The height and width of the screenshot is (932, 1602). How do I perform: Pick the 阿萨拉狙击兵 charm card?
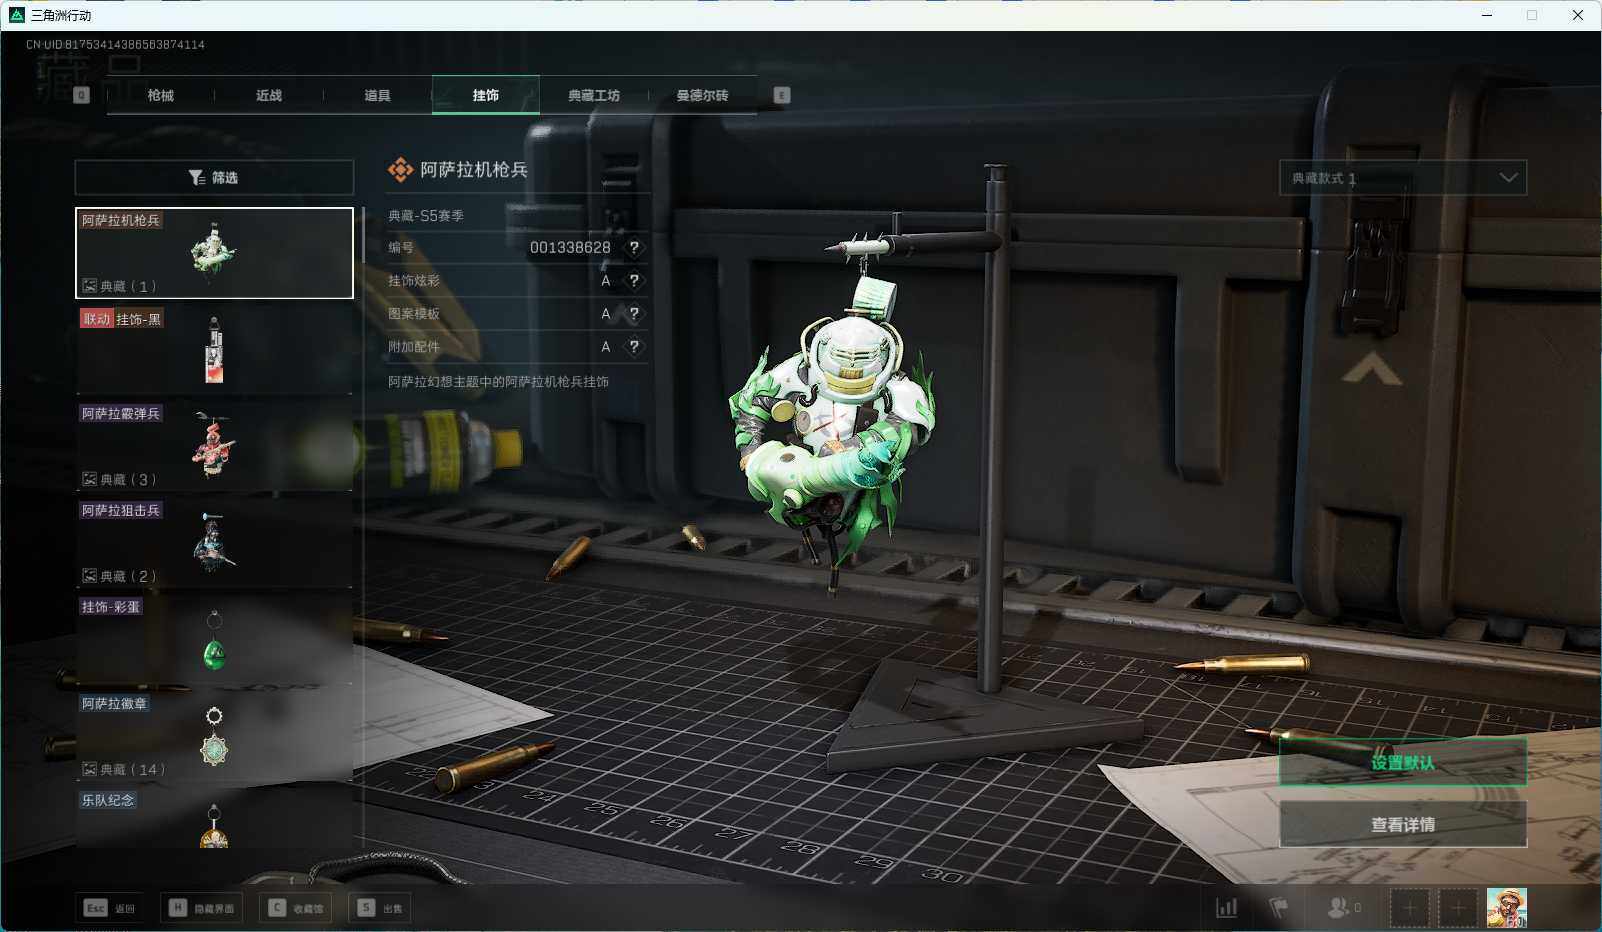coord(214,542)
